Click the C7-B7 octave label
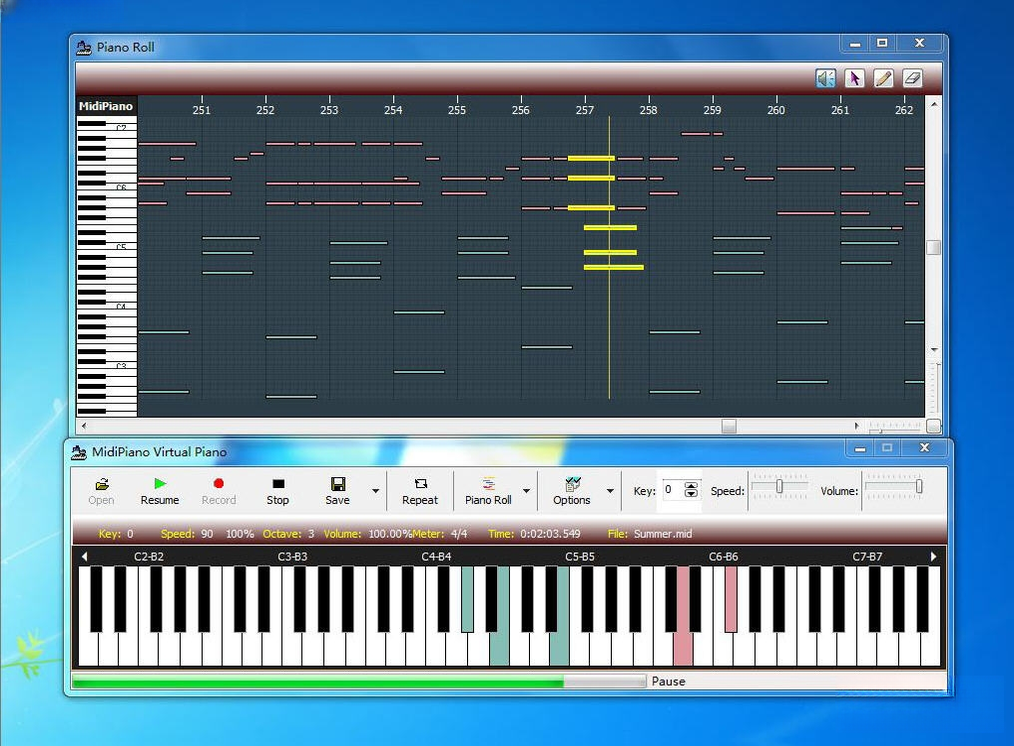Image resolution: width=1014 pixels, height=746 pixels. pyautogui.click(x=867, y=556)
